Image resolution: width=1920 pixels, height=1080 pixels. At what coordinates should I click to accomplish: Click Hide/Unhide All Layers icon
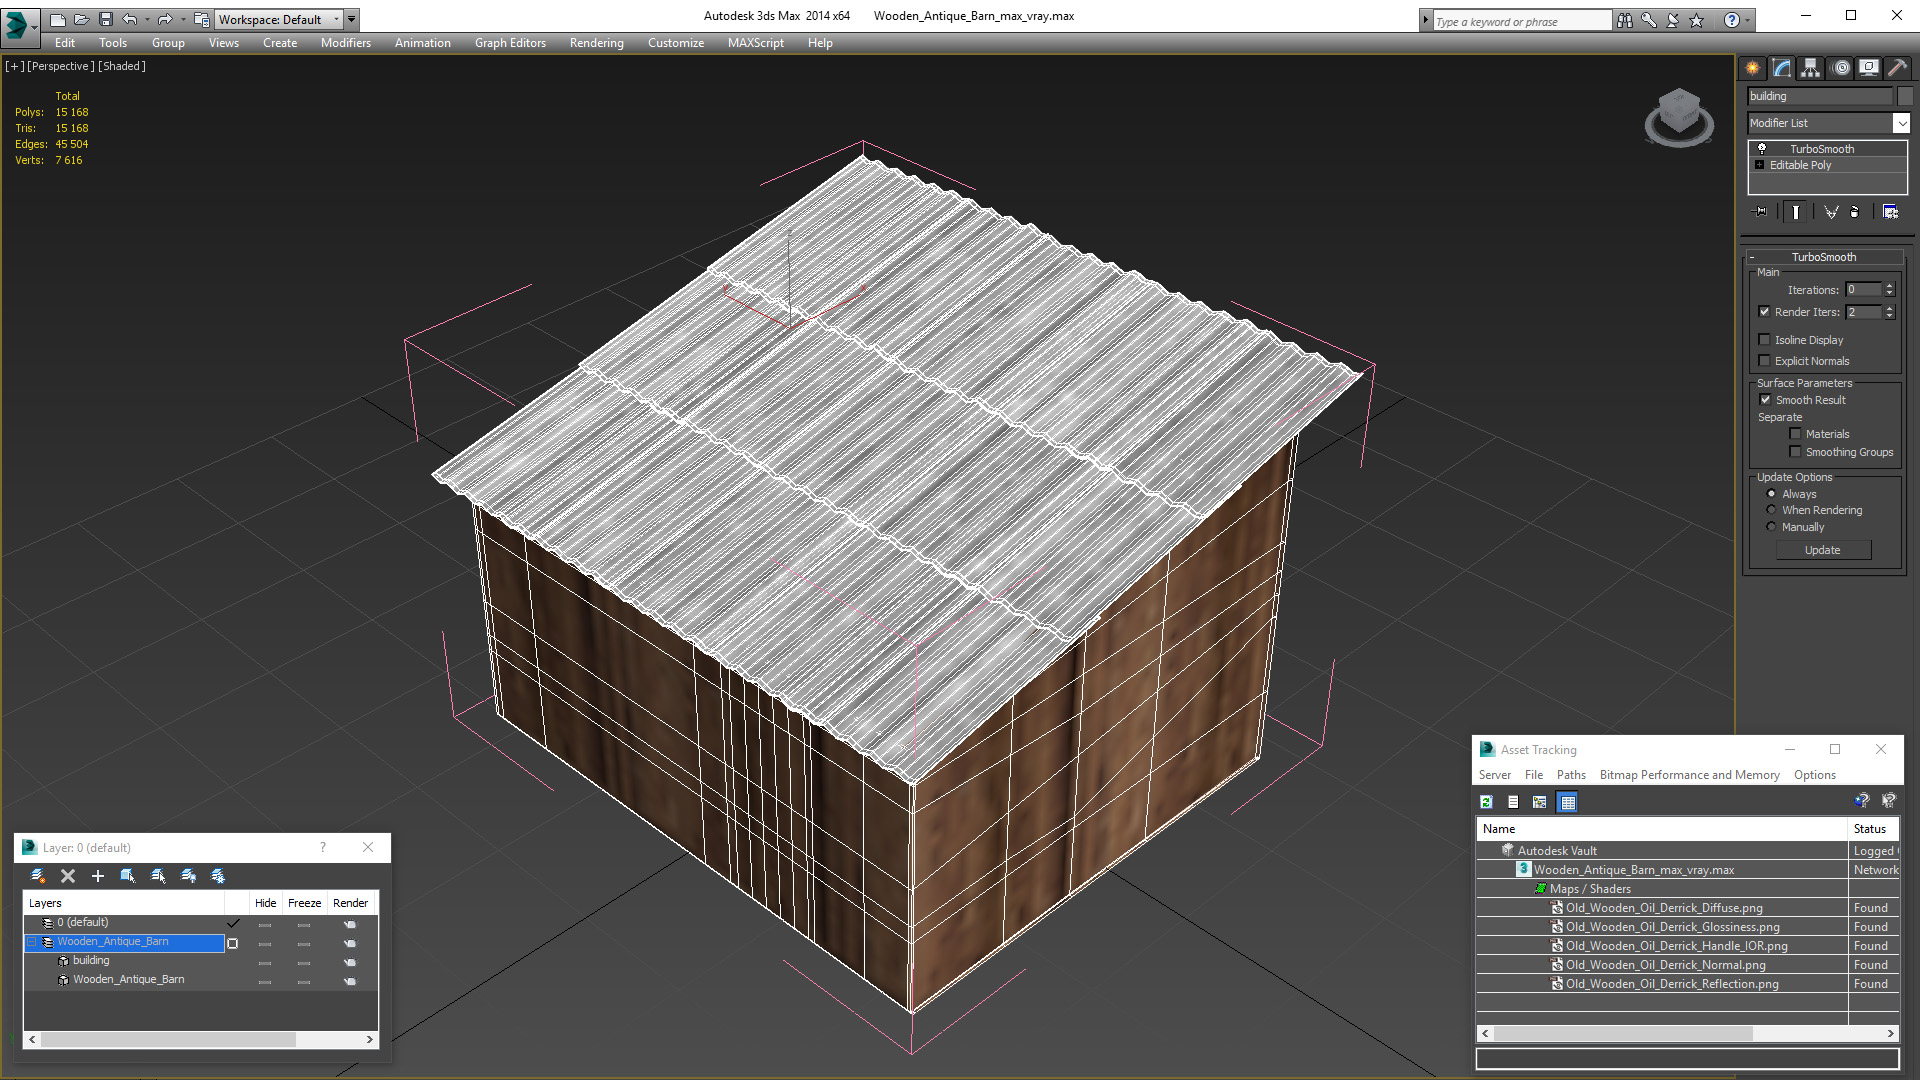(188, 876)
